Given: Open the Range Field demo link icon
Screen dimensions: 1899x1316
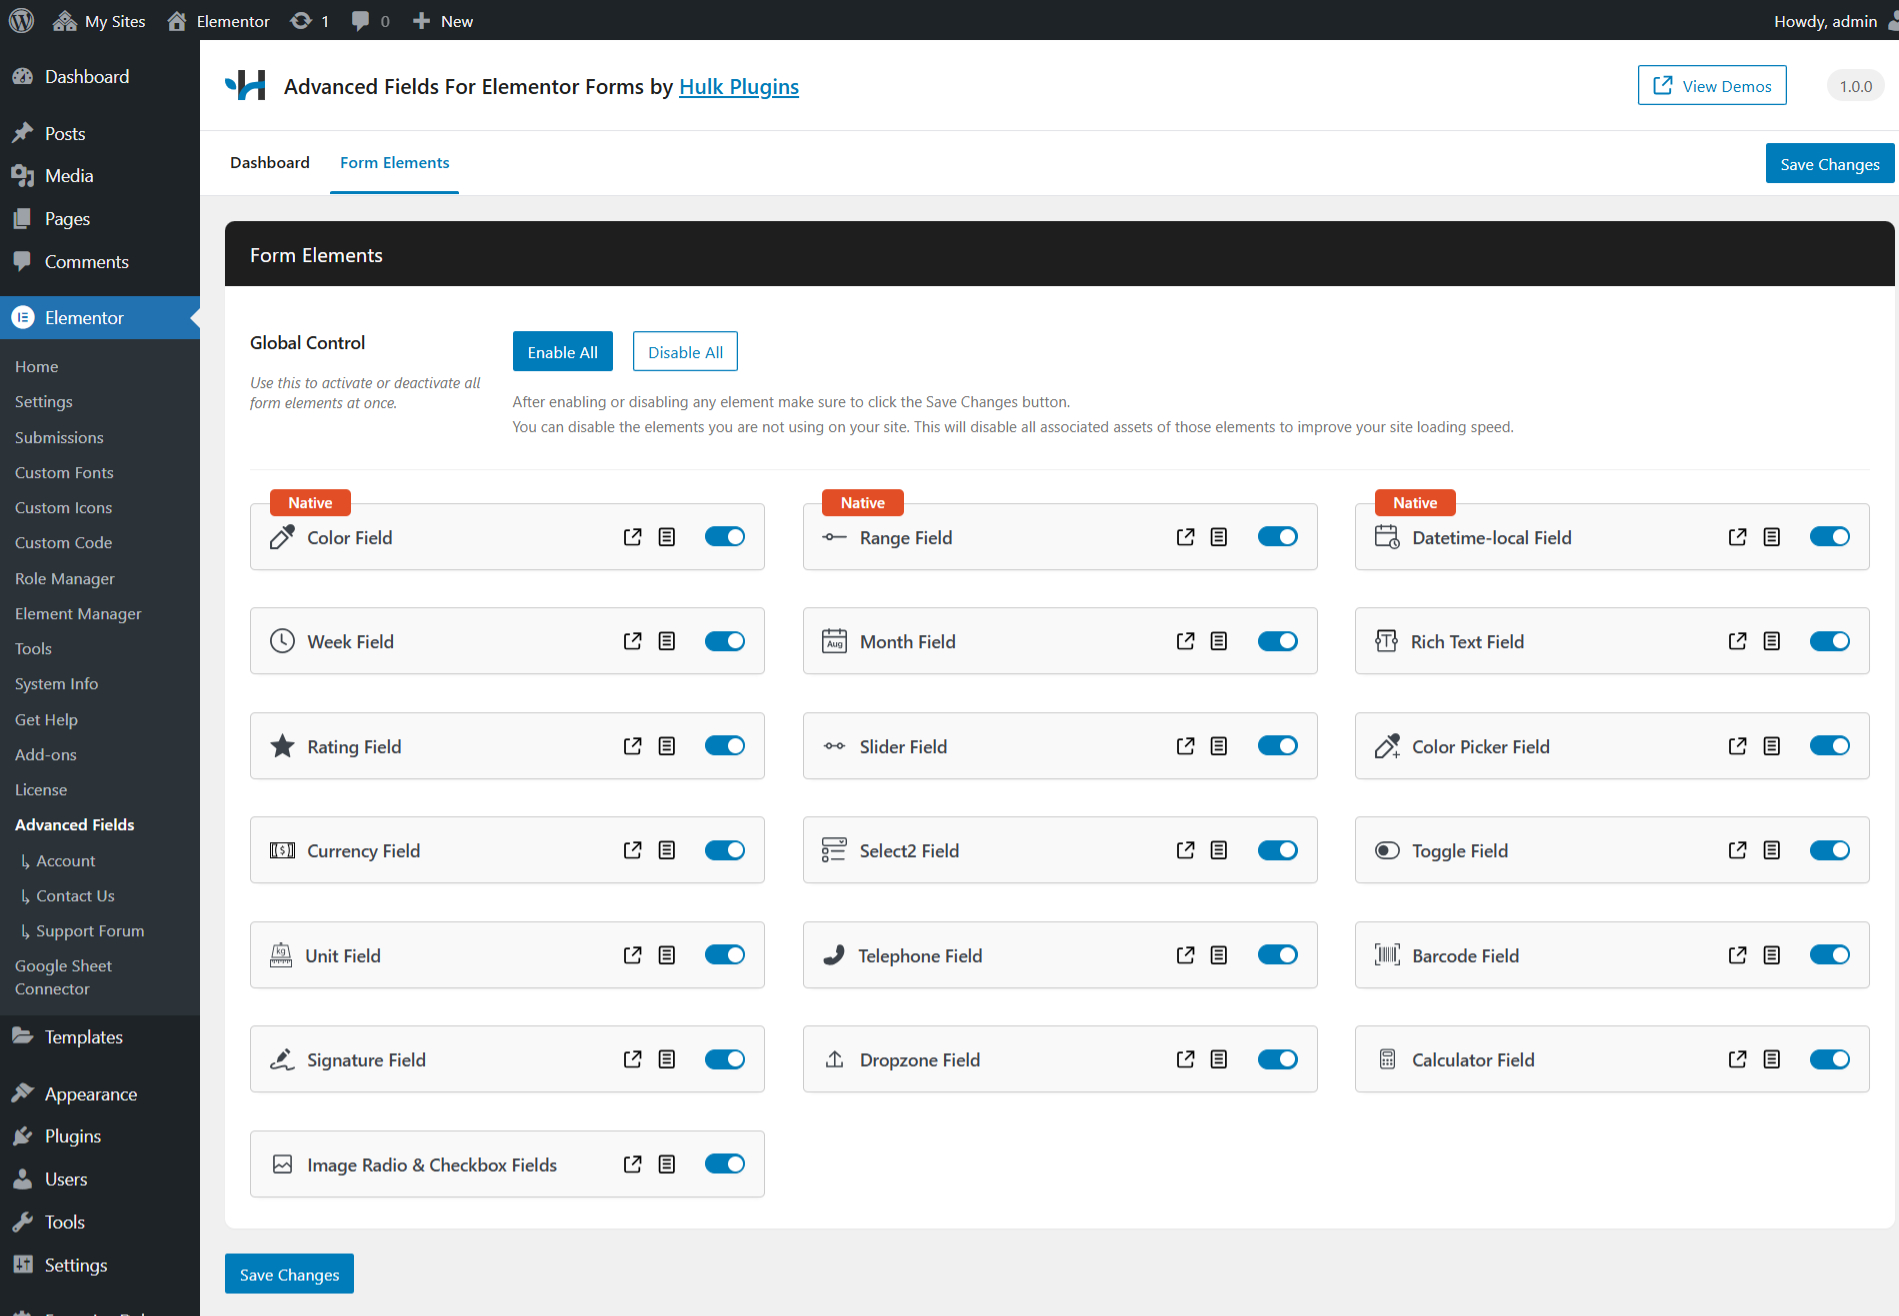Looking at the screenshot, I should [1185, 537].
